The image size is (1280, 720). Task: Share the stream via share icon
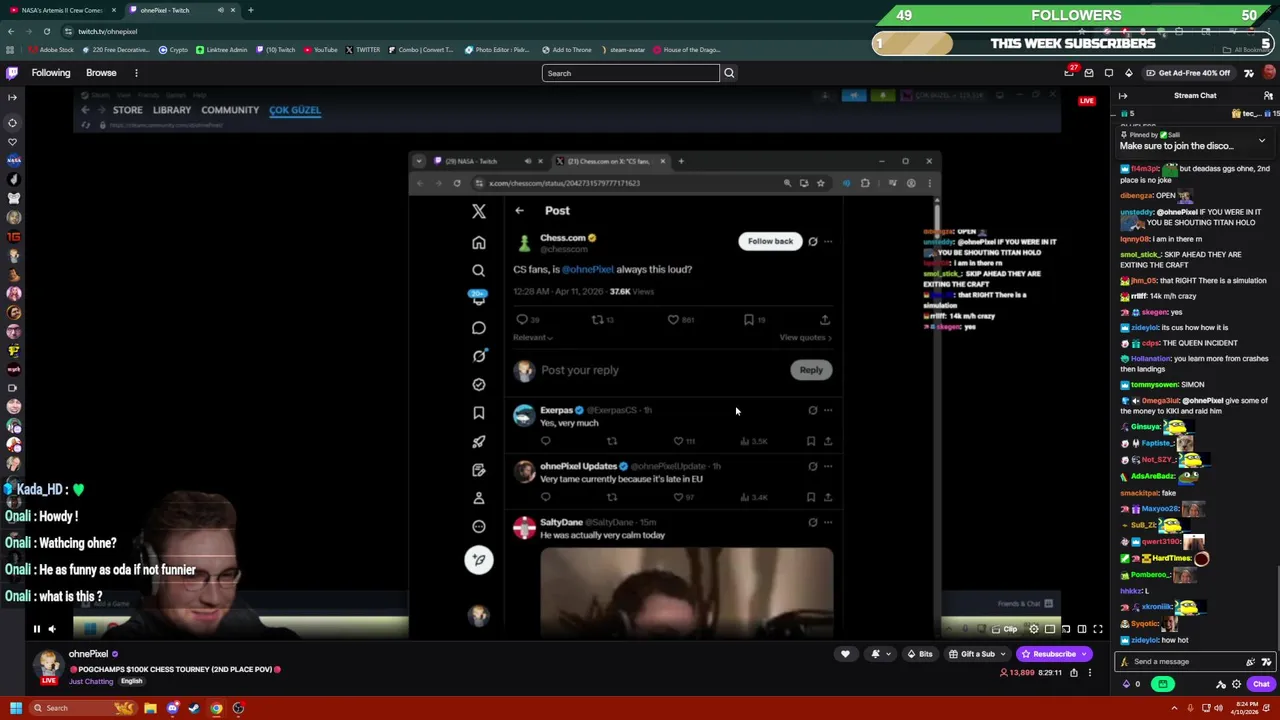[x=1074, y=673]
